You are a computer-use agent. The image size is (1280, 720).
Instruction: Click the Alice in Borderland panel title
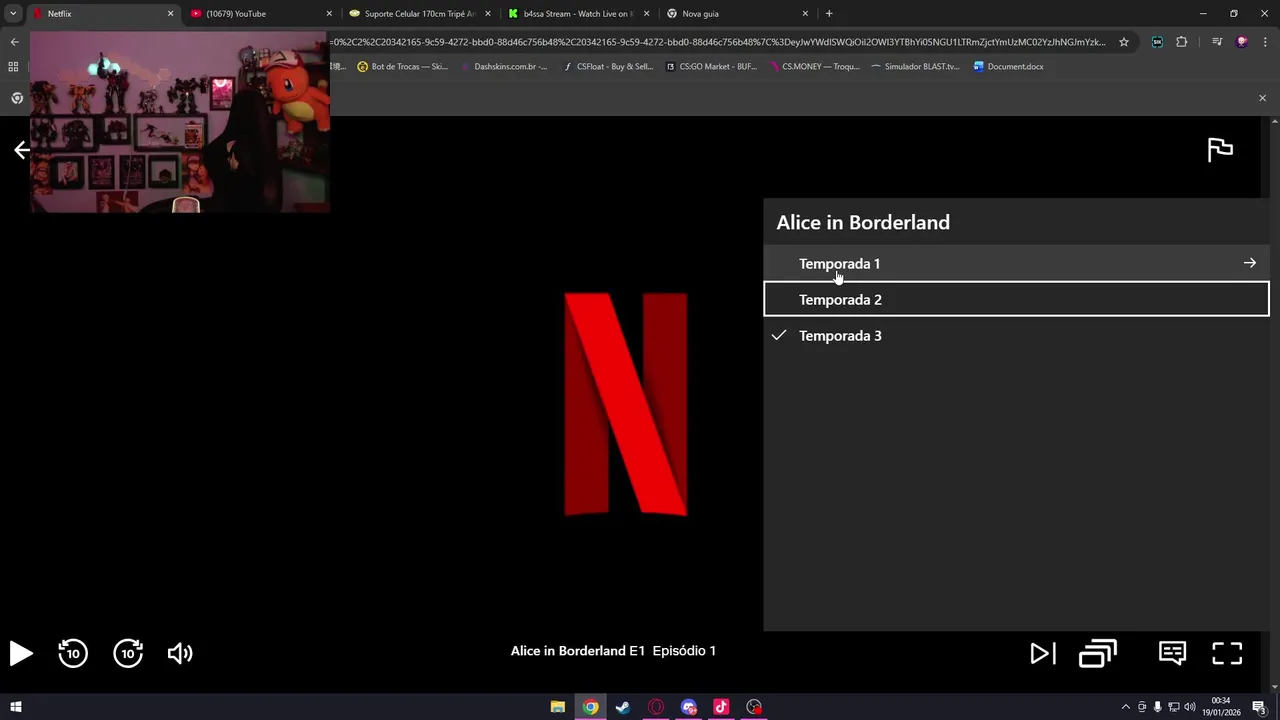tap(863, 222)
